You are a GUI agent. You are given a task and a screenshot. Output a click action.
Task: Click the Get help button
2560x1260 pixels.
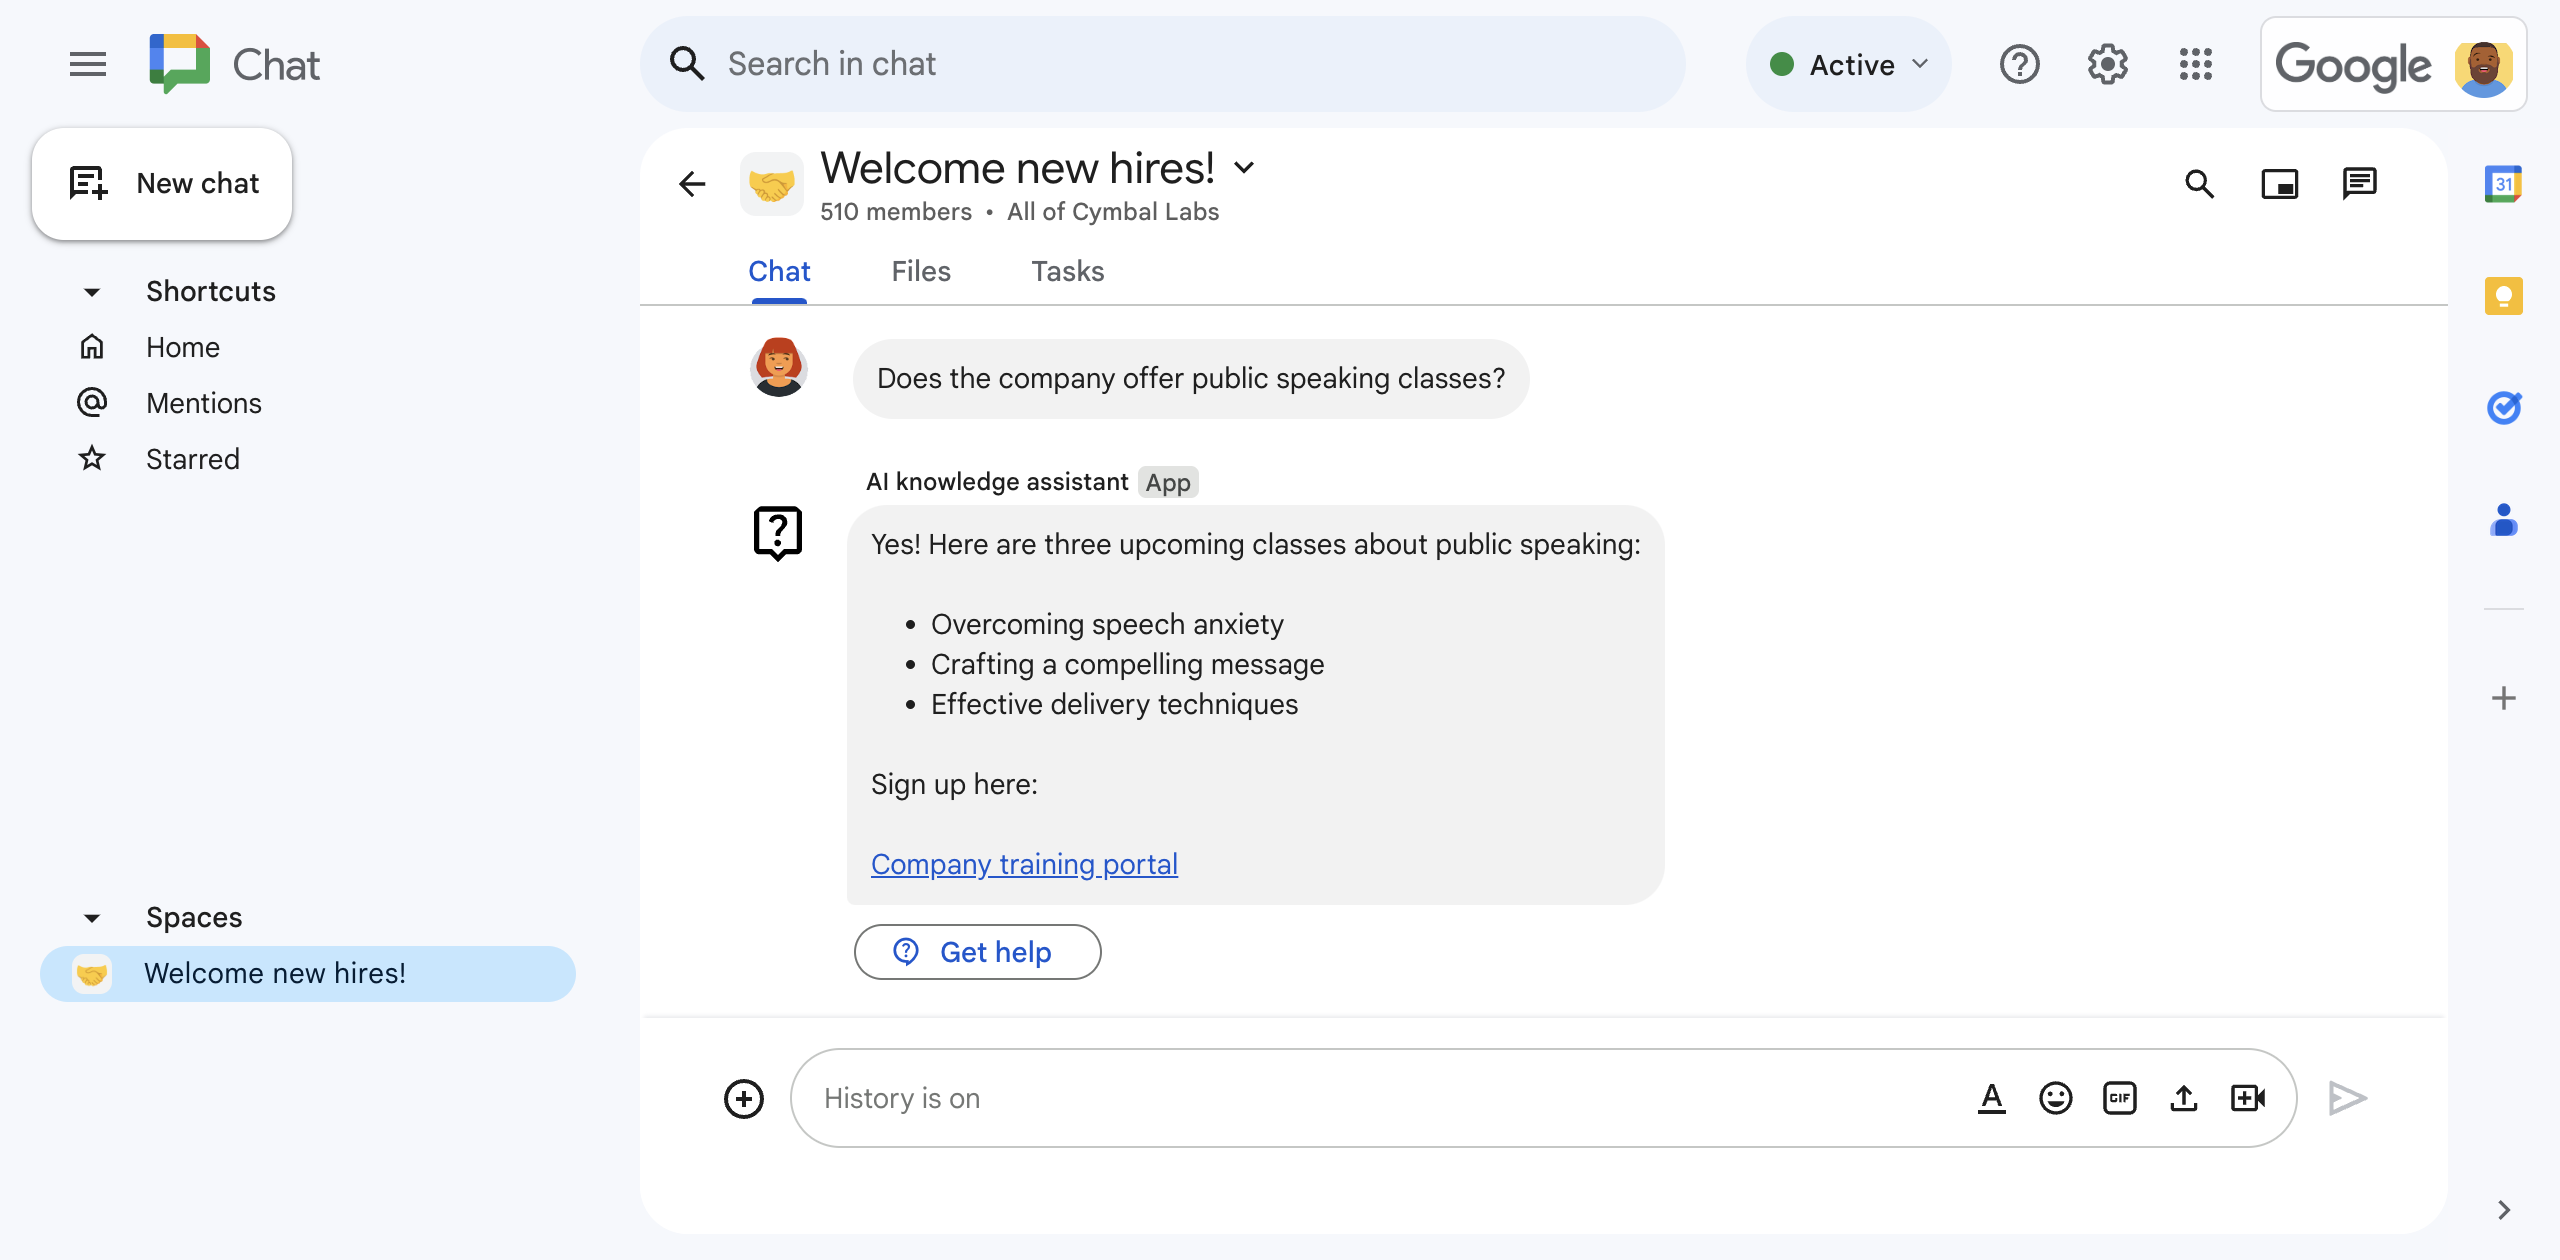[x=976, y=950]
